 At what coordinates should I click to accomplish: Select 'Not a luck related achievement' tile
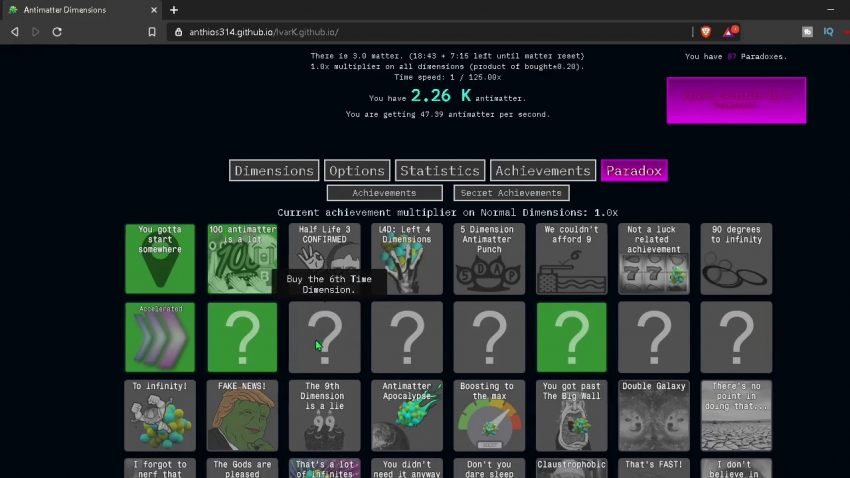coord(654,259)
